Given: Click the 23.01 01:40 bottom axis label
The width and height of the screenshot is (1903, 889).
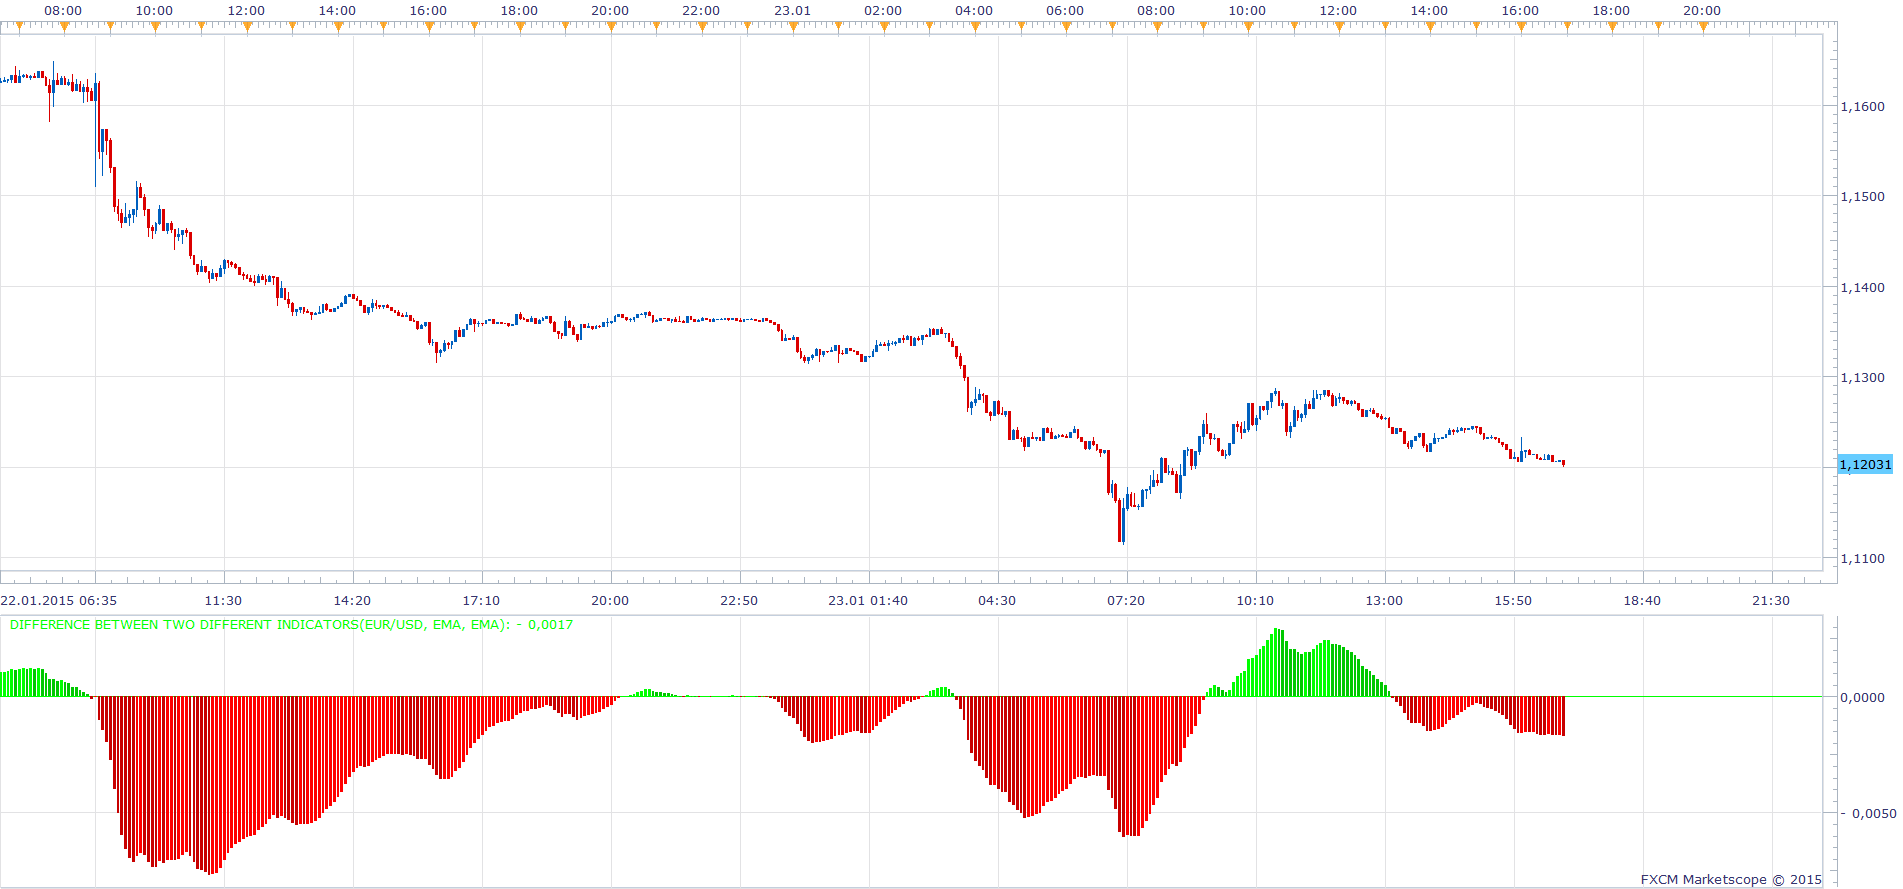Looking at the screenshot, I should (868, 601).
